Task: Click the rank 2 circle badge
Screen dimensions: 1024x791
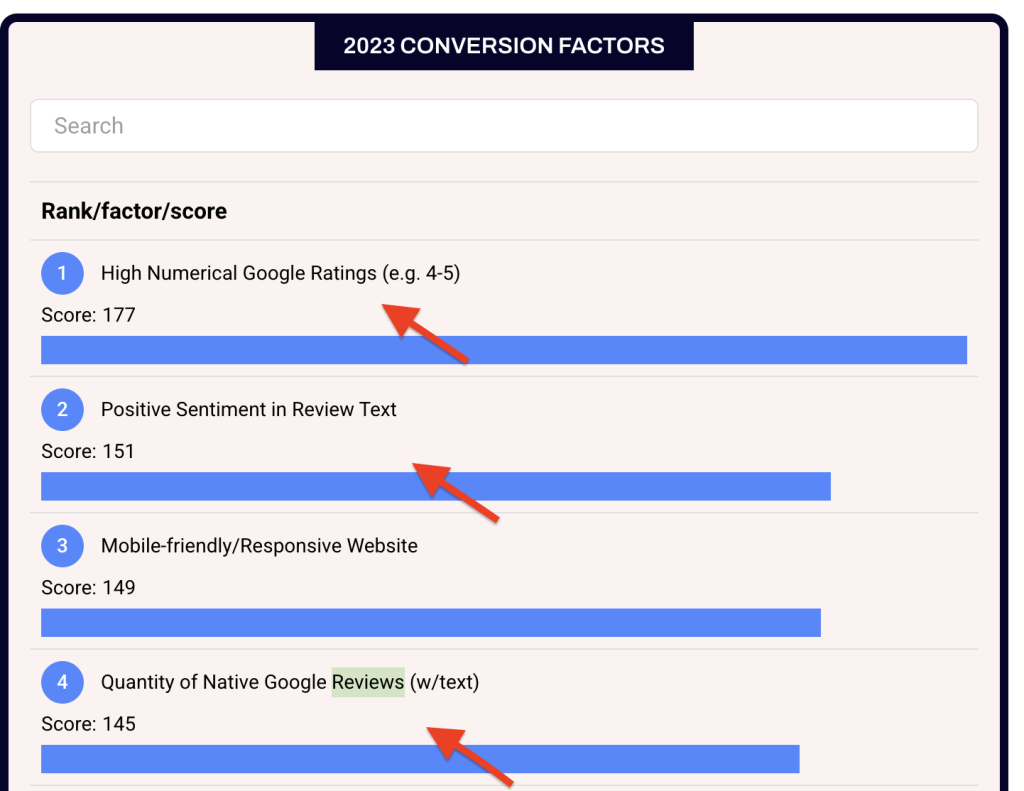Action: (x=62, y=409)
